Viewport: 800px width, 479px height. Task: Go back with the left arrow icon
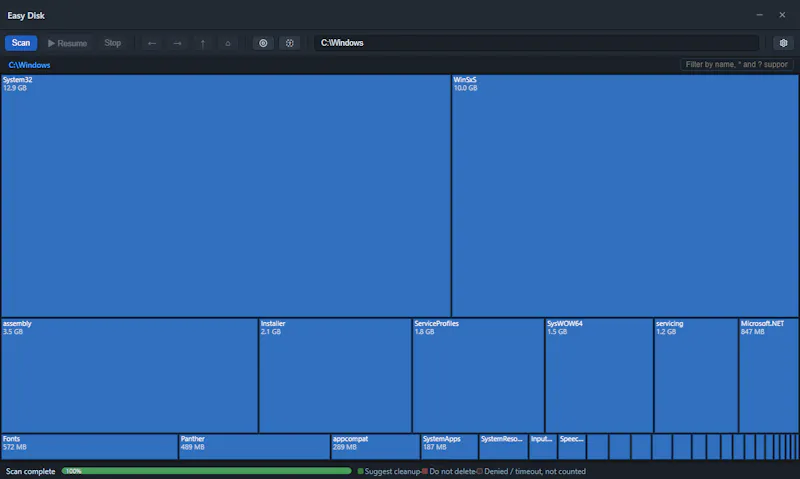click(x=152, y=43)
